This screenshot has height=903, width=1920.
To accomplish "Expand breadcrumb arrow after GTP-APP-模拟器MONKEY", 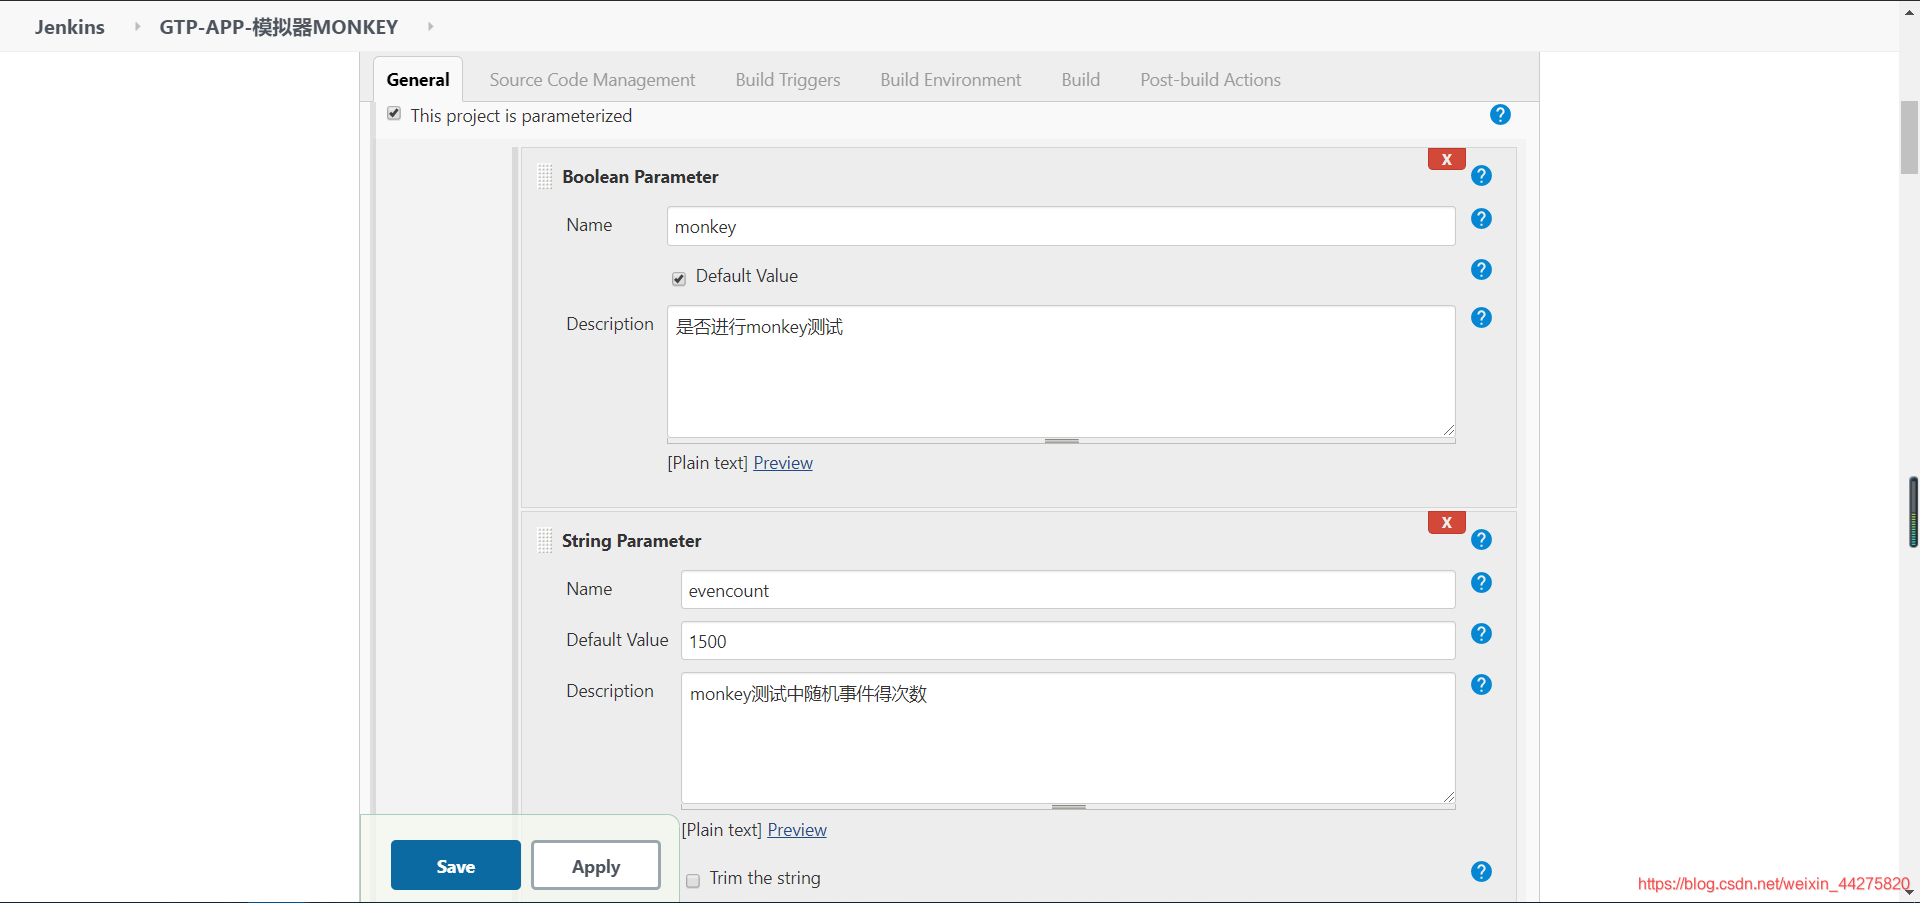I will tap(430, 27).
